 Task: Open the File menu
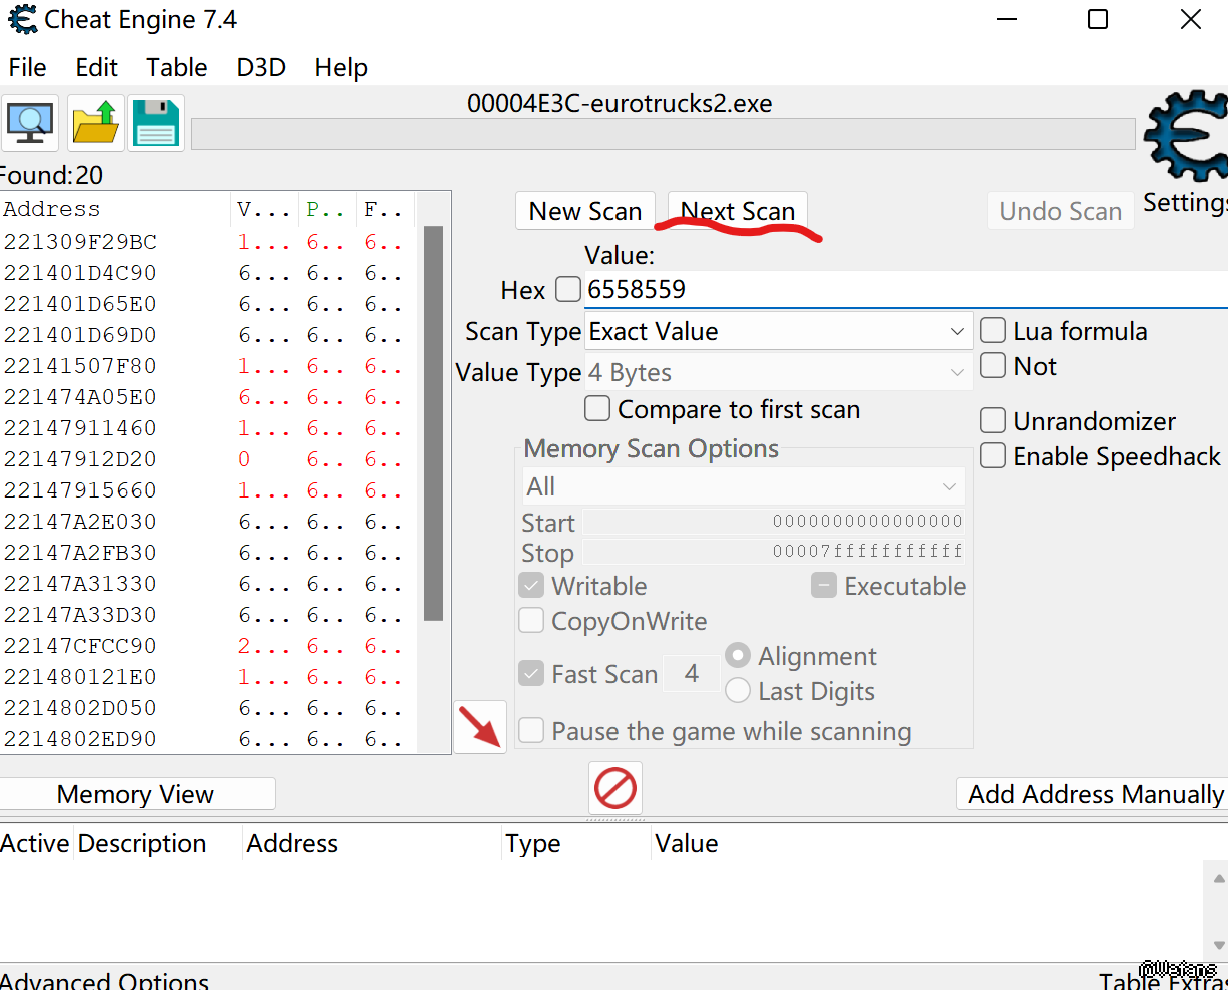(27, 67)
